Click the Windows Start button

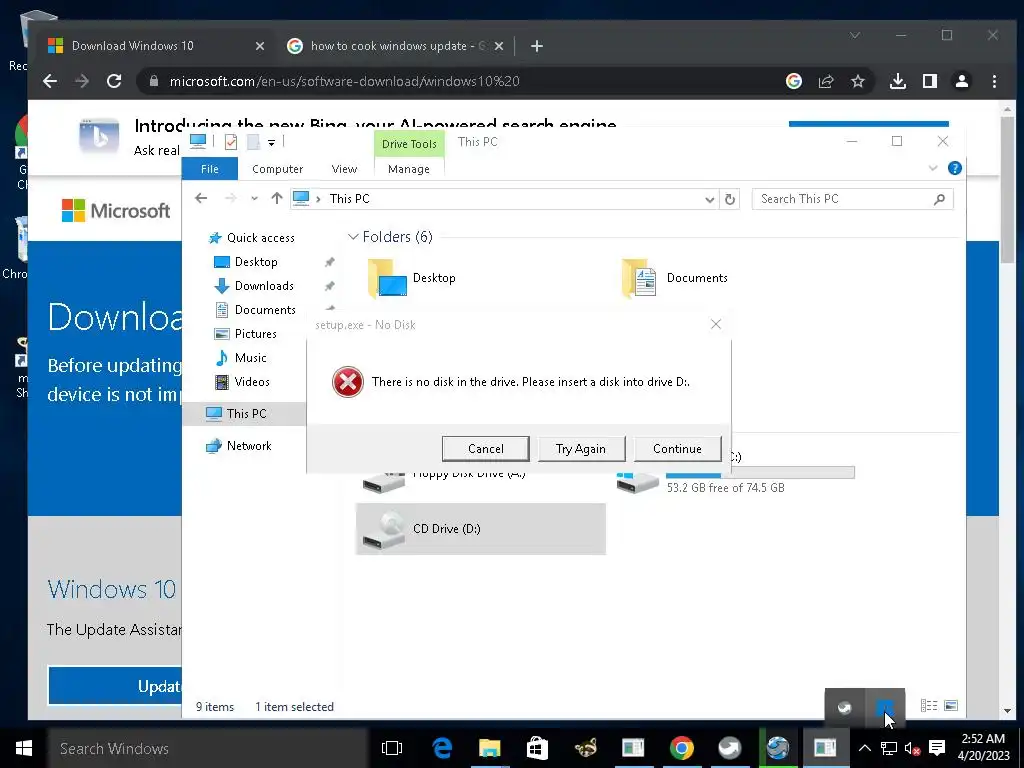[x=24, y=748]
